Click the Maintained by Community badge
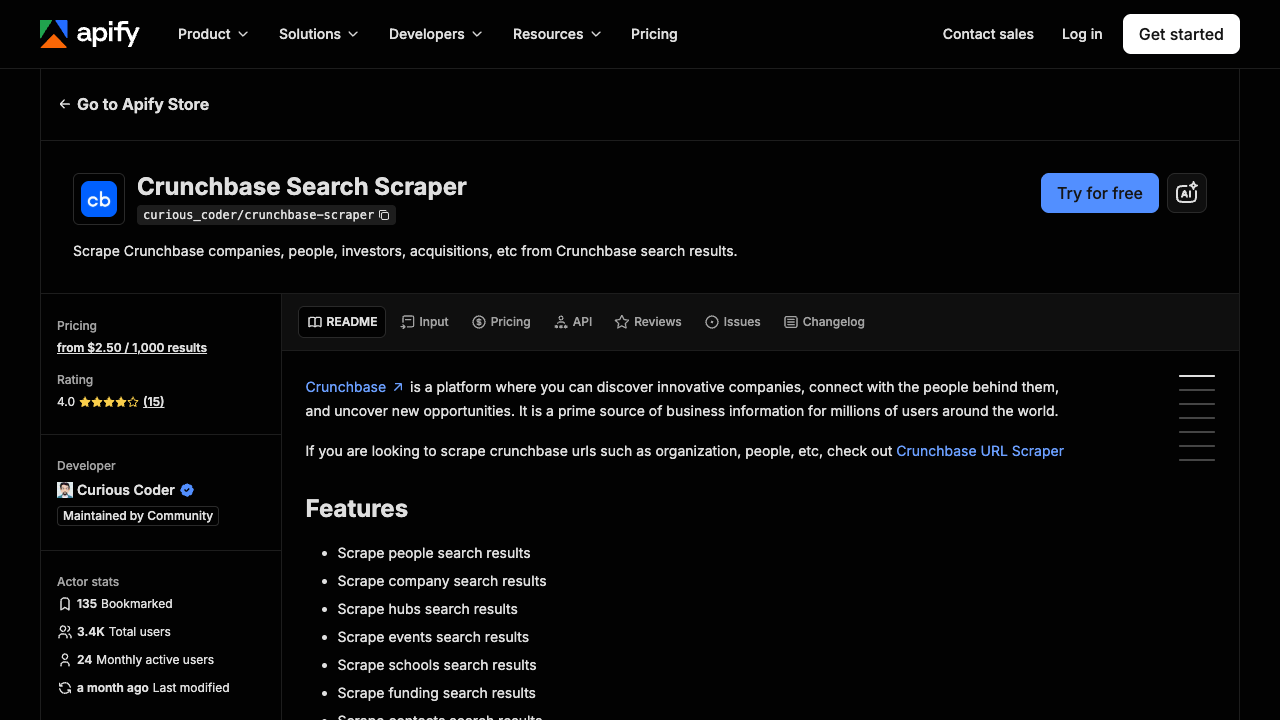Image resolution: width=1280 pixels, height=720 pixels. tap(138, 516)
